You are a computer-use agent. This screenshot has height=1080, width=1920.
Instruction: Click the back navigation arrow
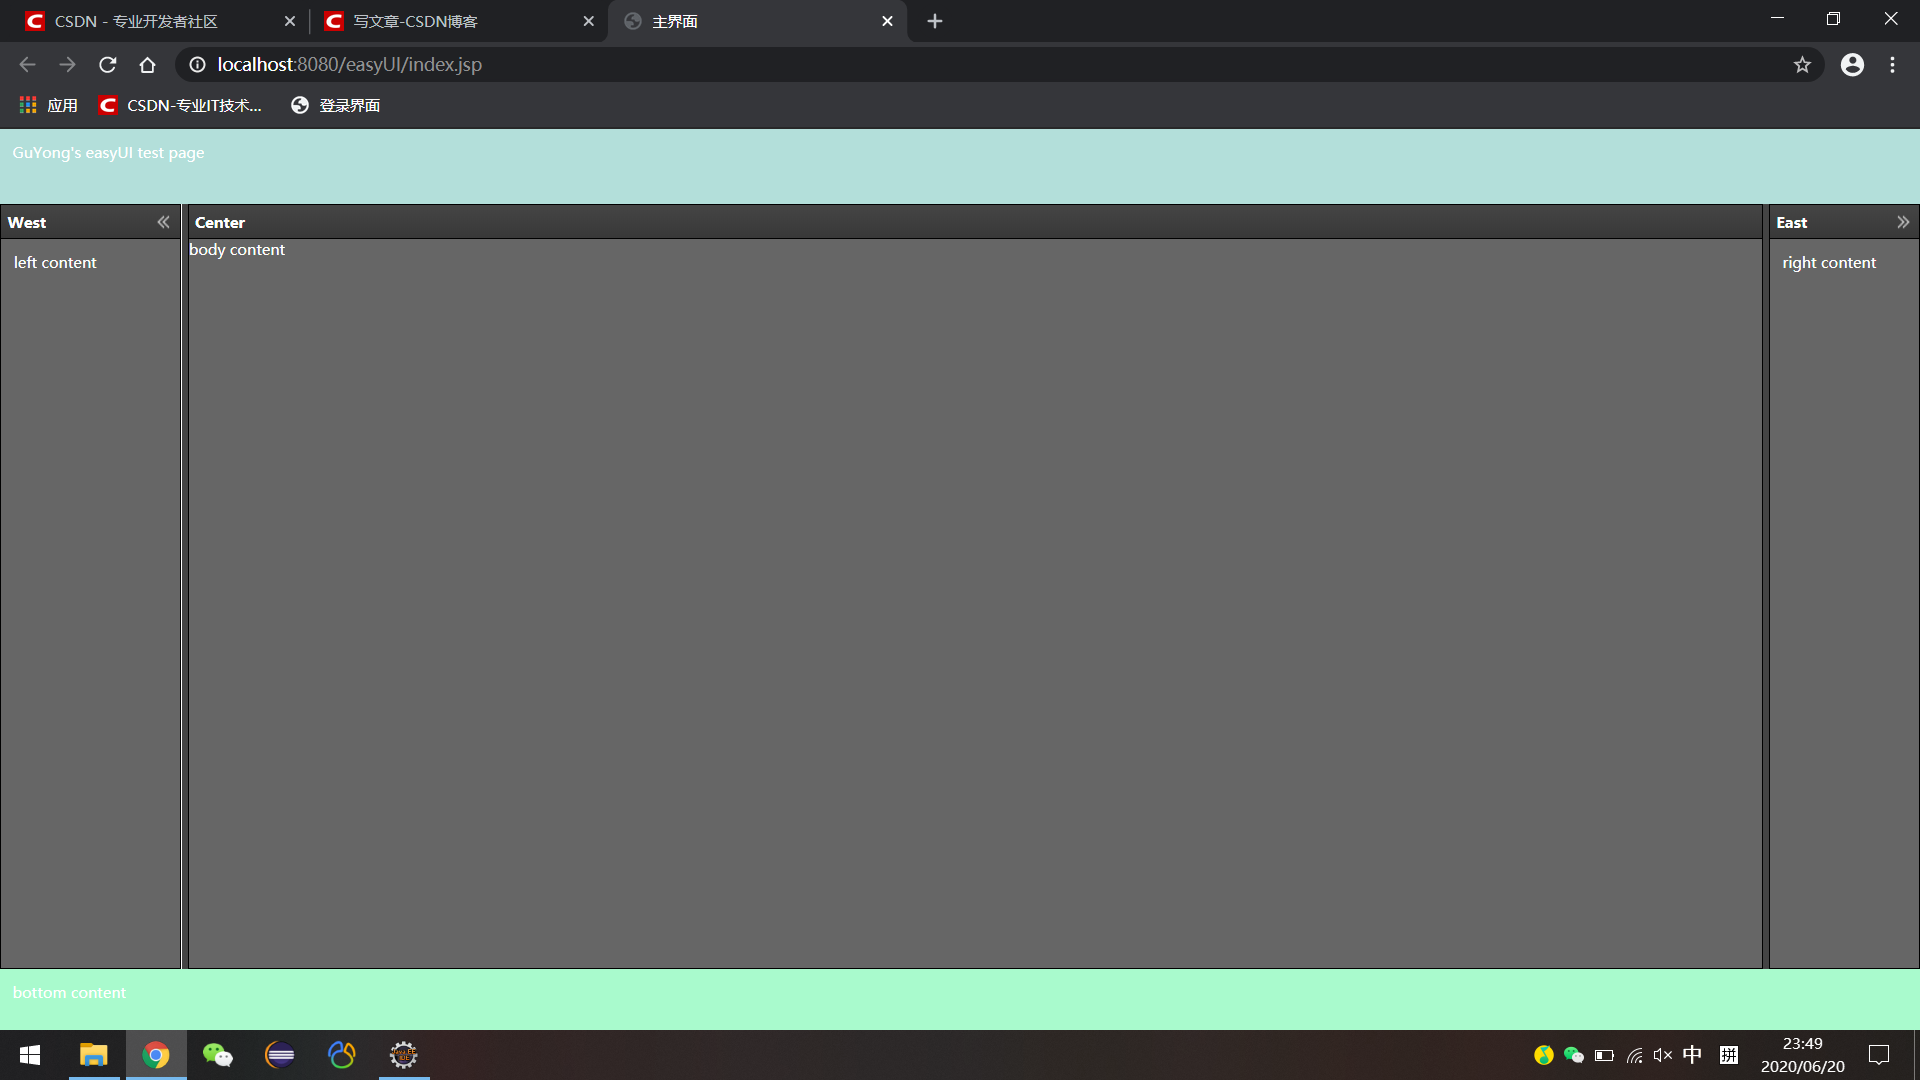pyautogui.click(x=26, y=64)
